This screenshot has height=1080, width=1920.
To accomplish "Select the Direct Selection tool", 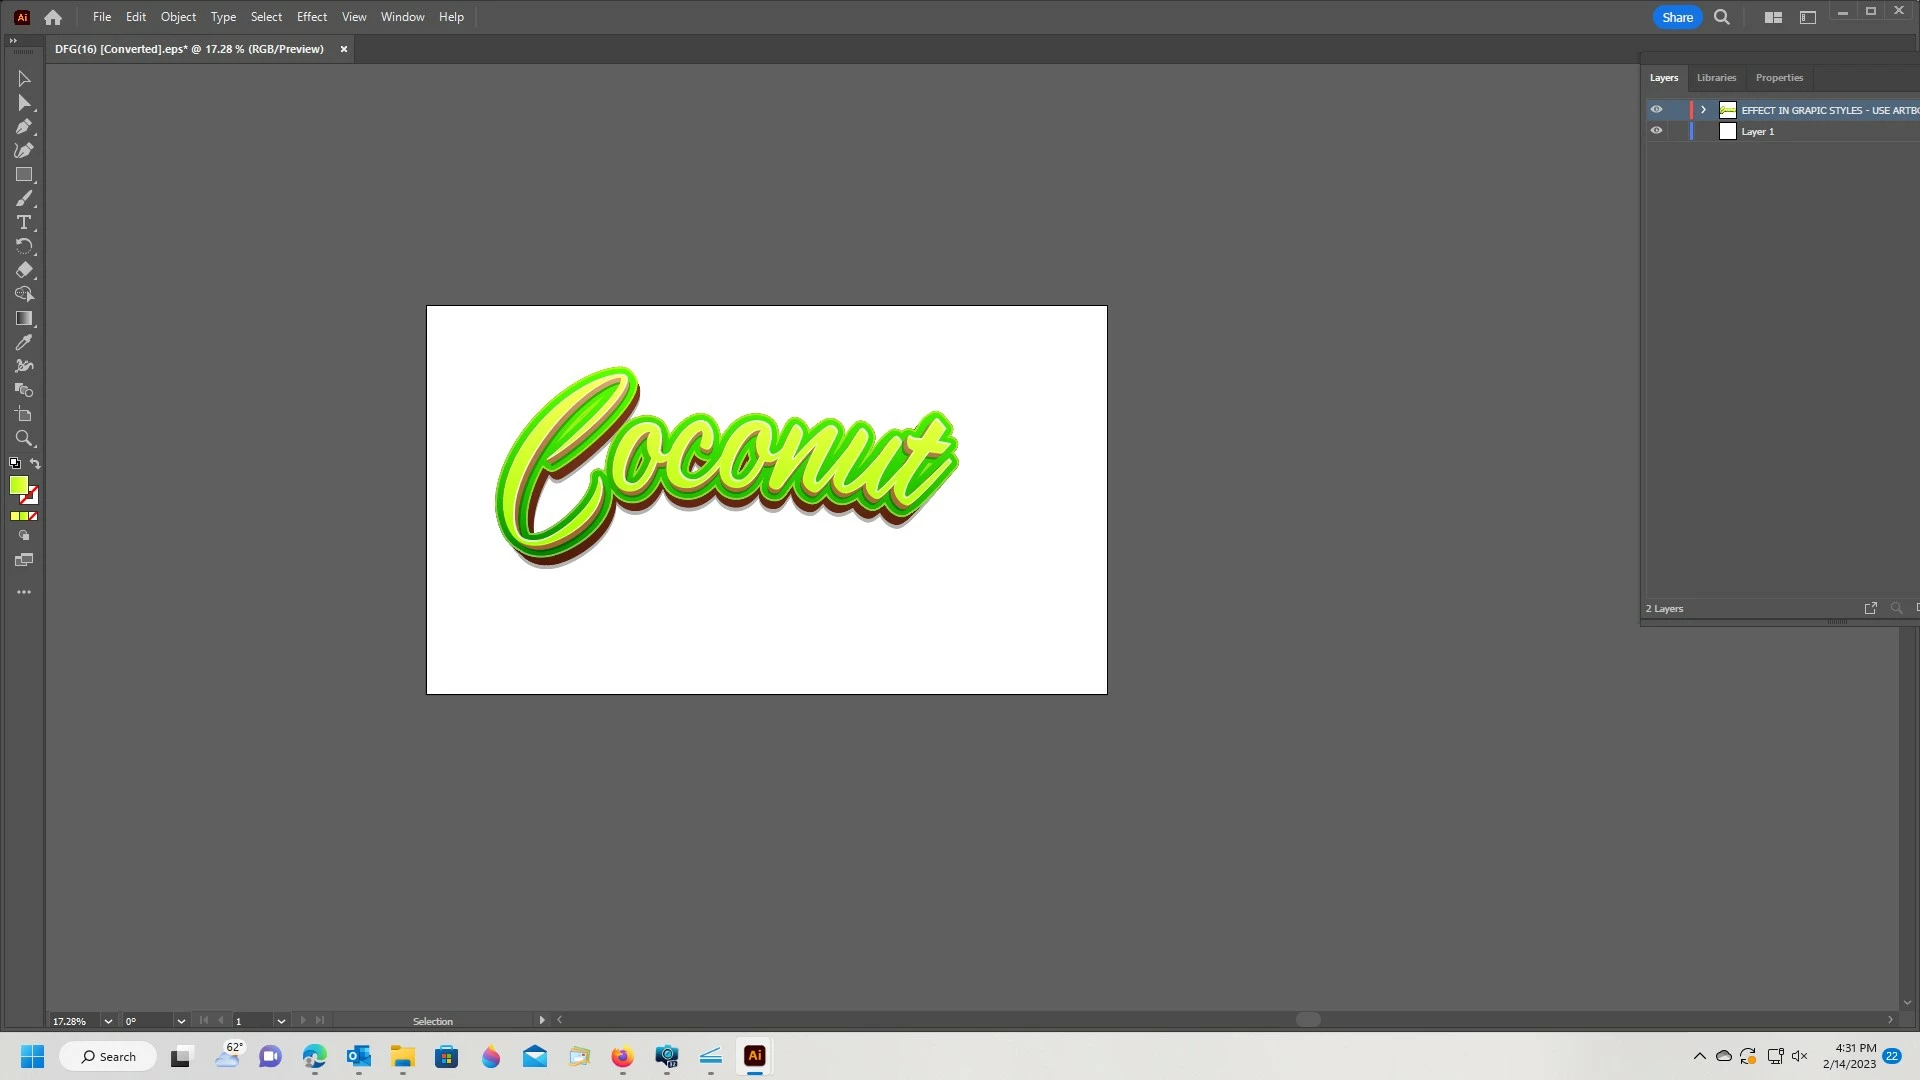I will click(x=24, y=103).
